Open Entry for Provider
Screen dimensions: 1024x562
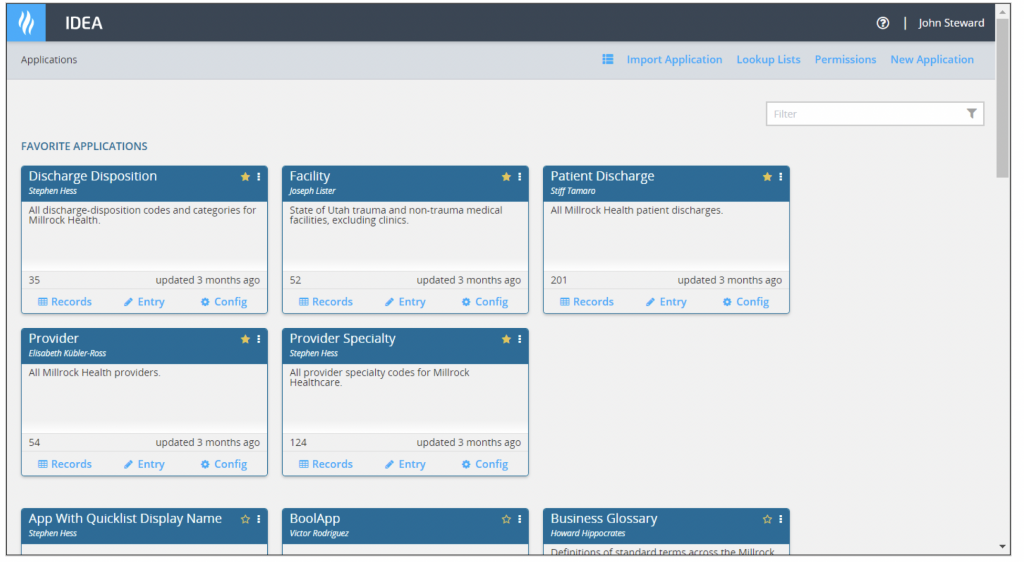144,464
